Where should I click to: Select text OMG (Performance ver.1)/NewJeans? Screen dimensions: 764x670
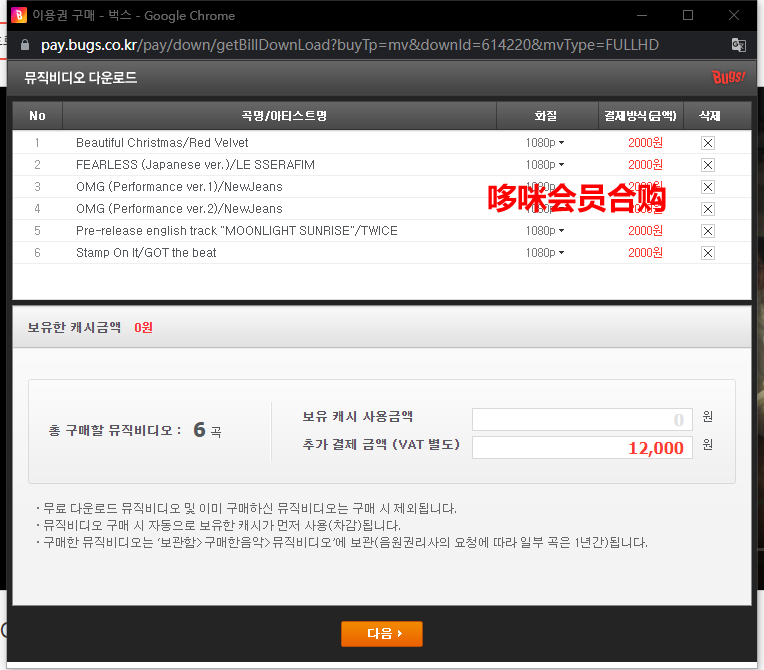[x=179, y=187]
